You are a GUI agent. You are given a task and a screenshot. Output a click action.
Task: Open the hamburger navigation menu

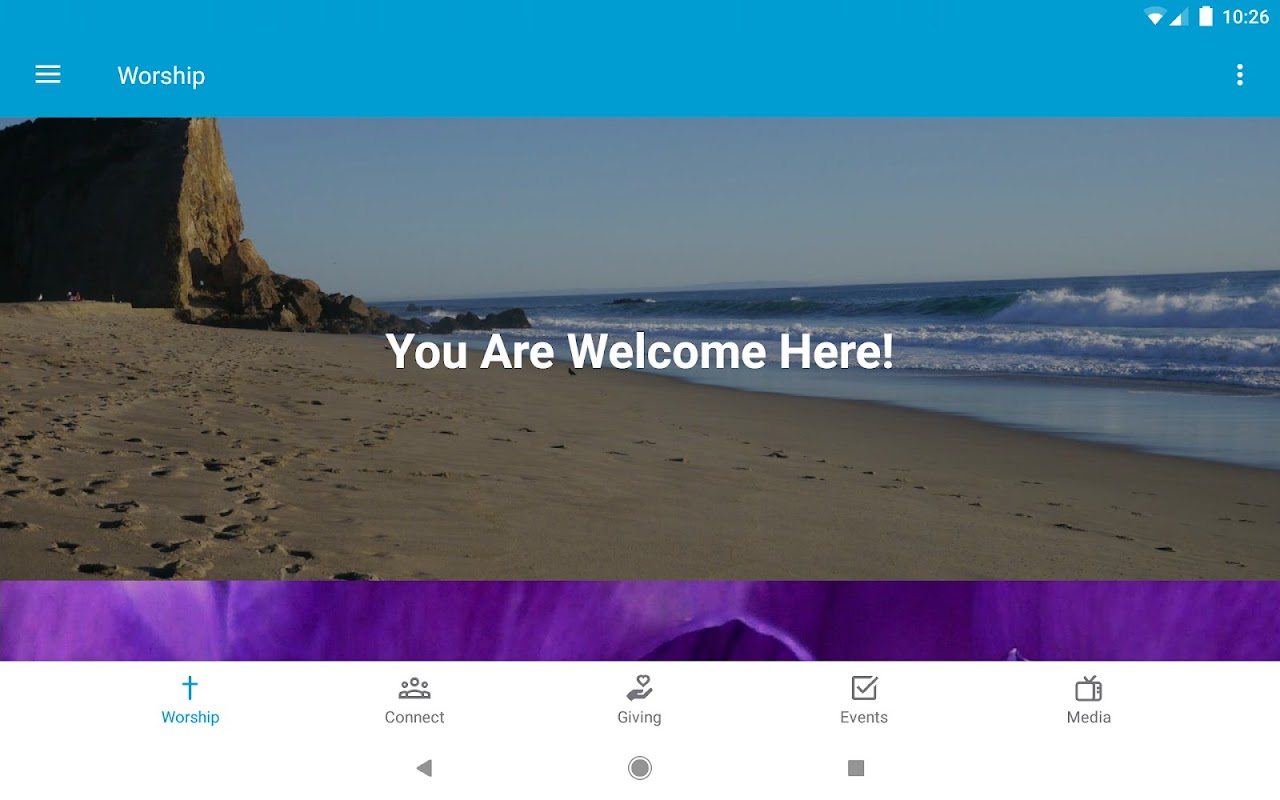click(x=48, y=75)
